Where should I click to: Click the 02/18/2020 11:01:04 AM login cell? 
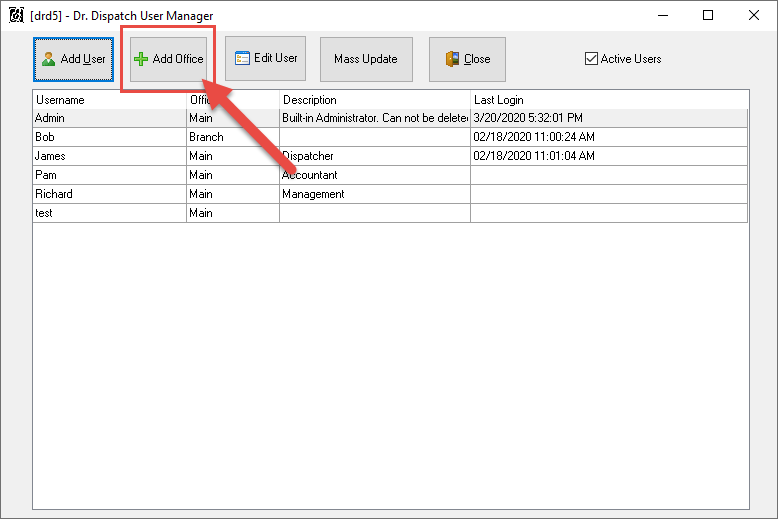pos(609,156)
